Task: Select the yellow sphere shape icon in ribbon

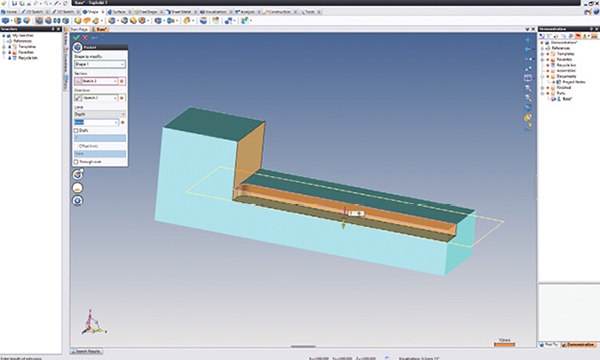Action: 78,20
